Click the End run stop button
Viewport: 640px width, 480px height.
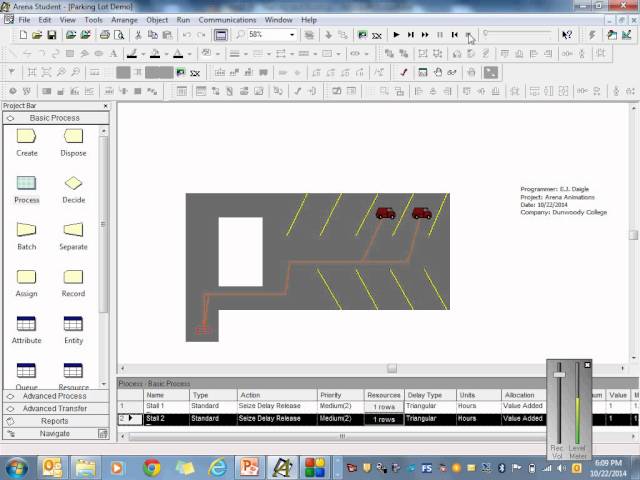(468, 35)
